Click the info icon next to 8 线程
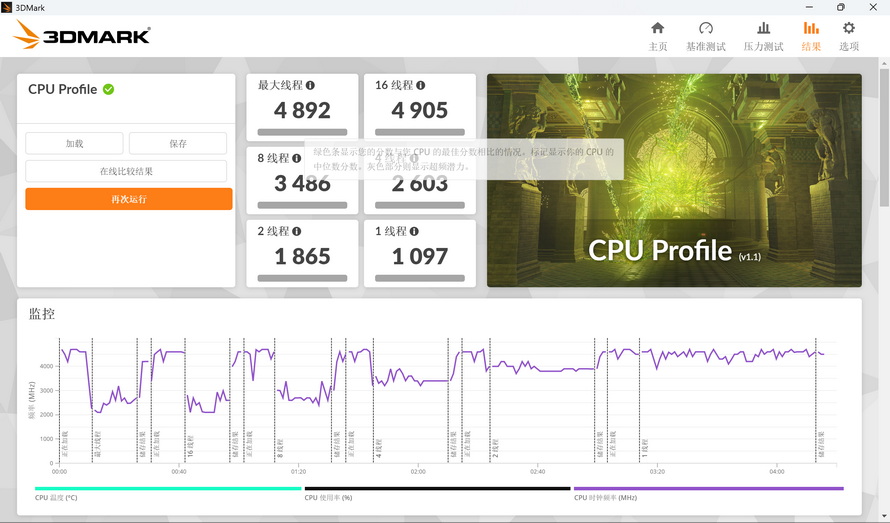The image size is (890, 523). (296, 158)
